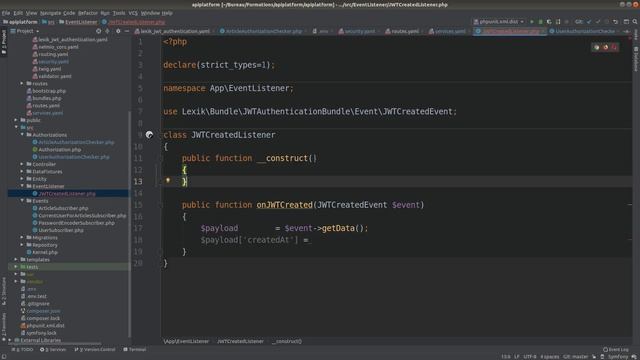Collapse the src folder
Viewport: 640px width, 360px height.
(16, 127)
